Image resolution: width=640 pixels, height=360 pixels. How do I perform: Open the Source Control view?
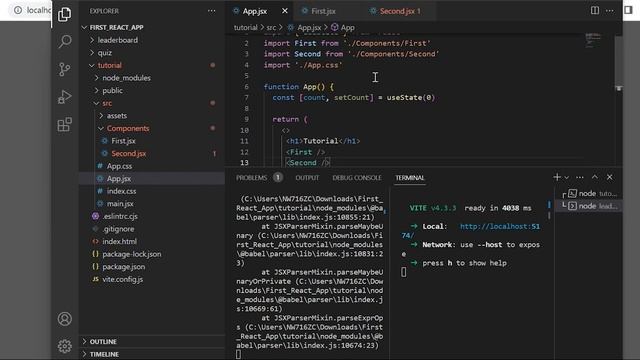pyautogui.click(x=64, y=69)
